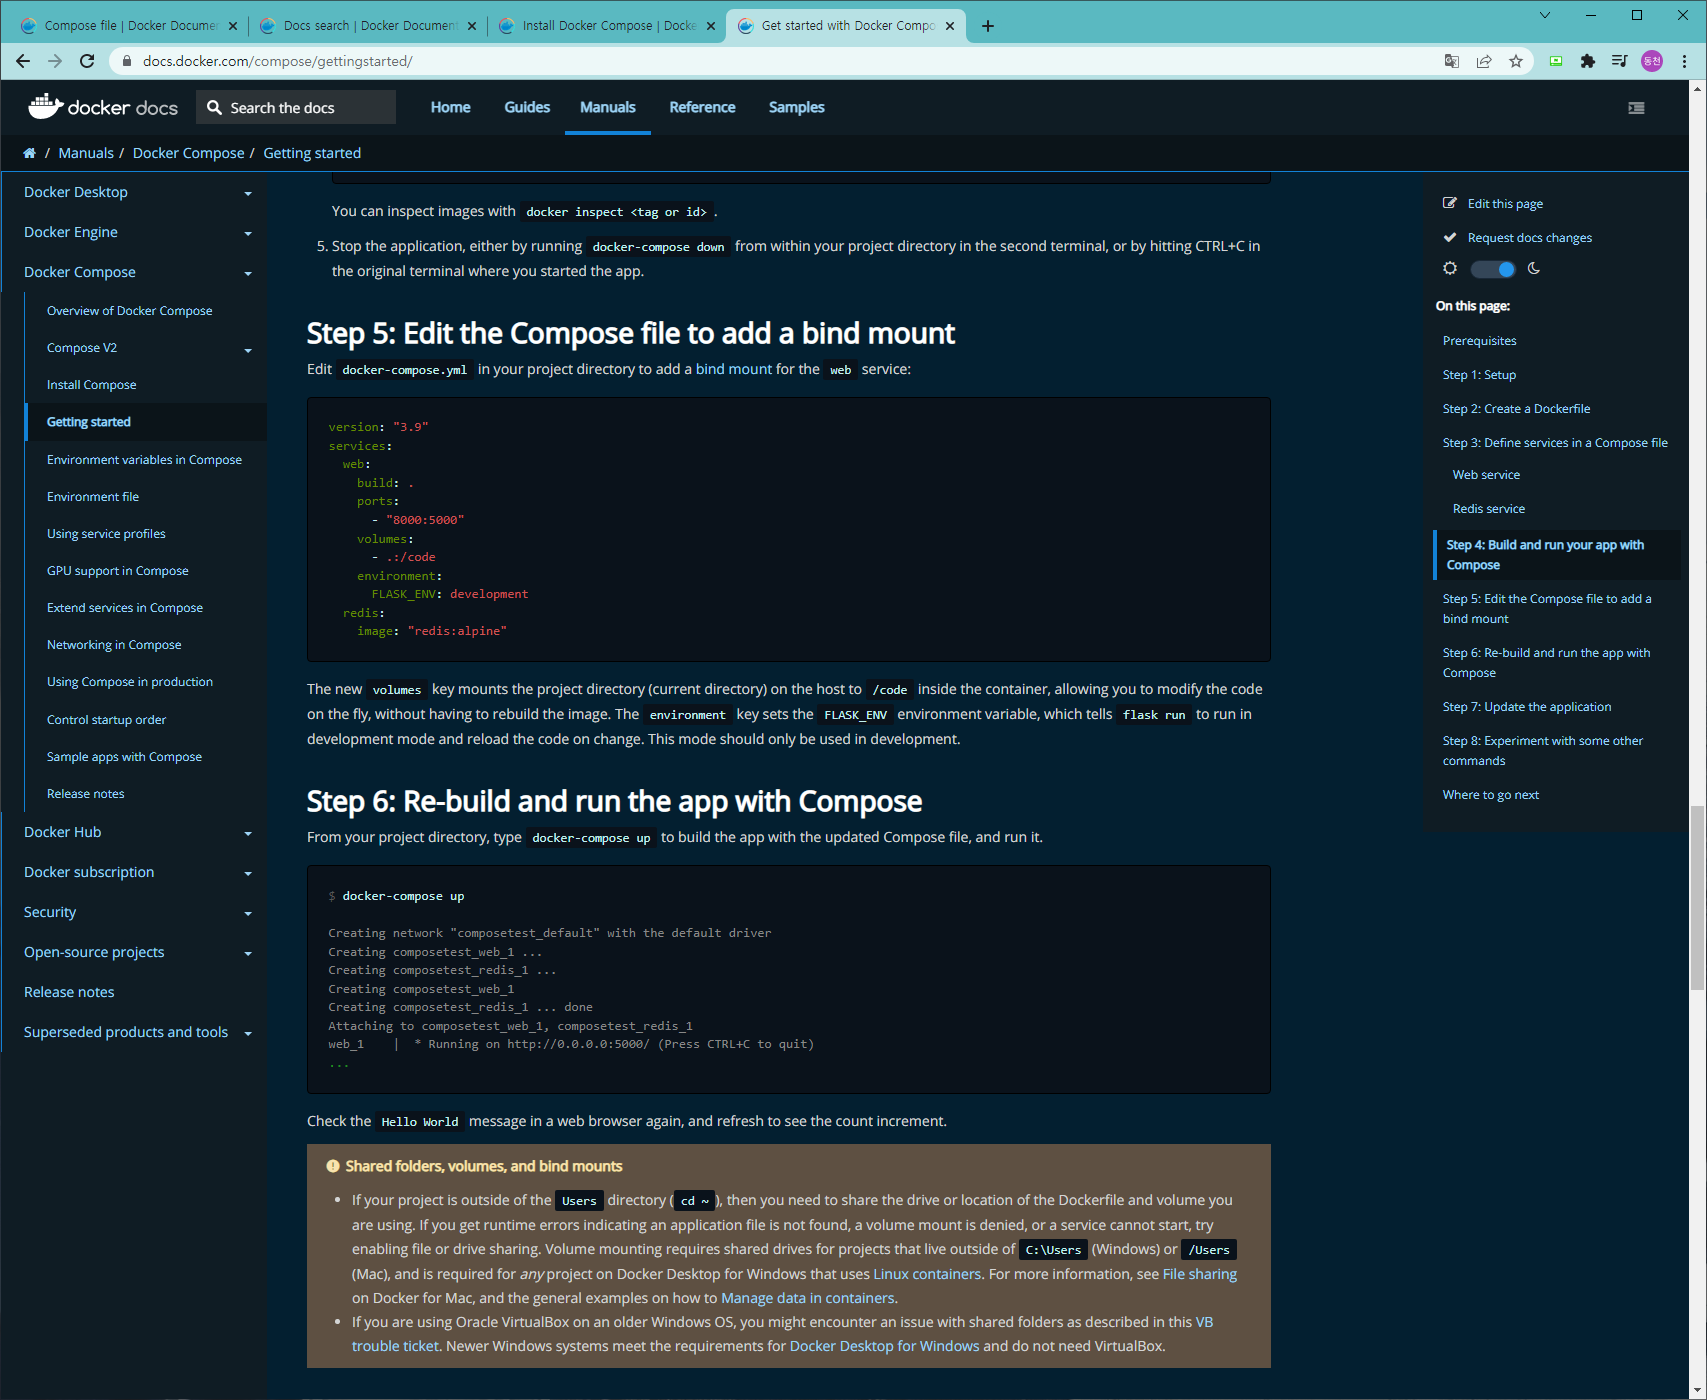The height and width of the screenshot is (1400, 1707).
Task: Close the Docs search tab
Action: click(x=472, y=26)
